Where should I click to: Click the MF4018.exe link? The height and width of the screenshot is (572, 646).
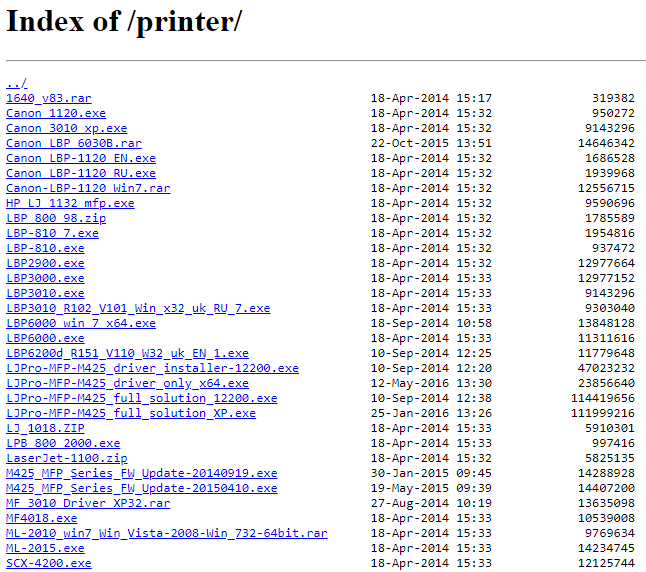(41, 518)
